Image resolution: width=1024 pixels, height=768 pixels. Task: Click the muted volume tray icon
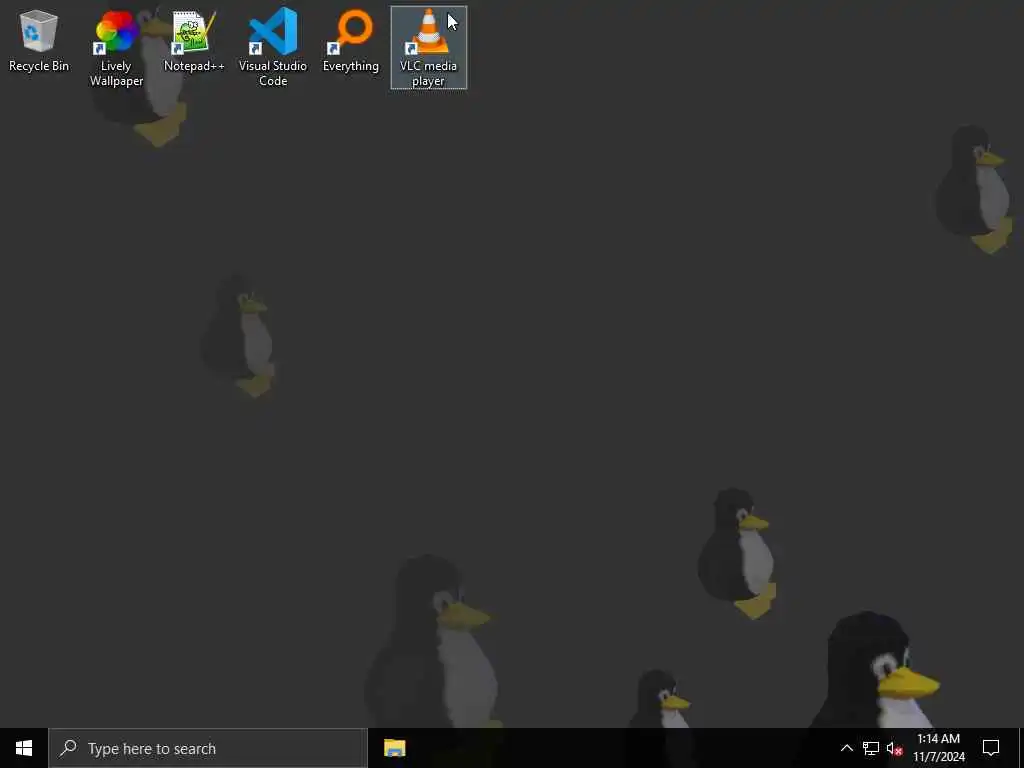[x=894, y=748]
